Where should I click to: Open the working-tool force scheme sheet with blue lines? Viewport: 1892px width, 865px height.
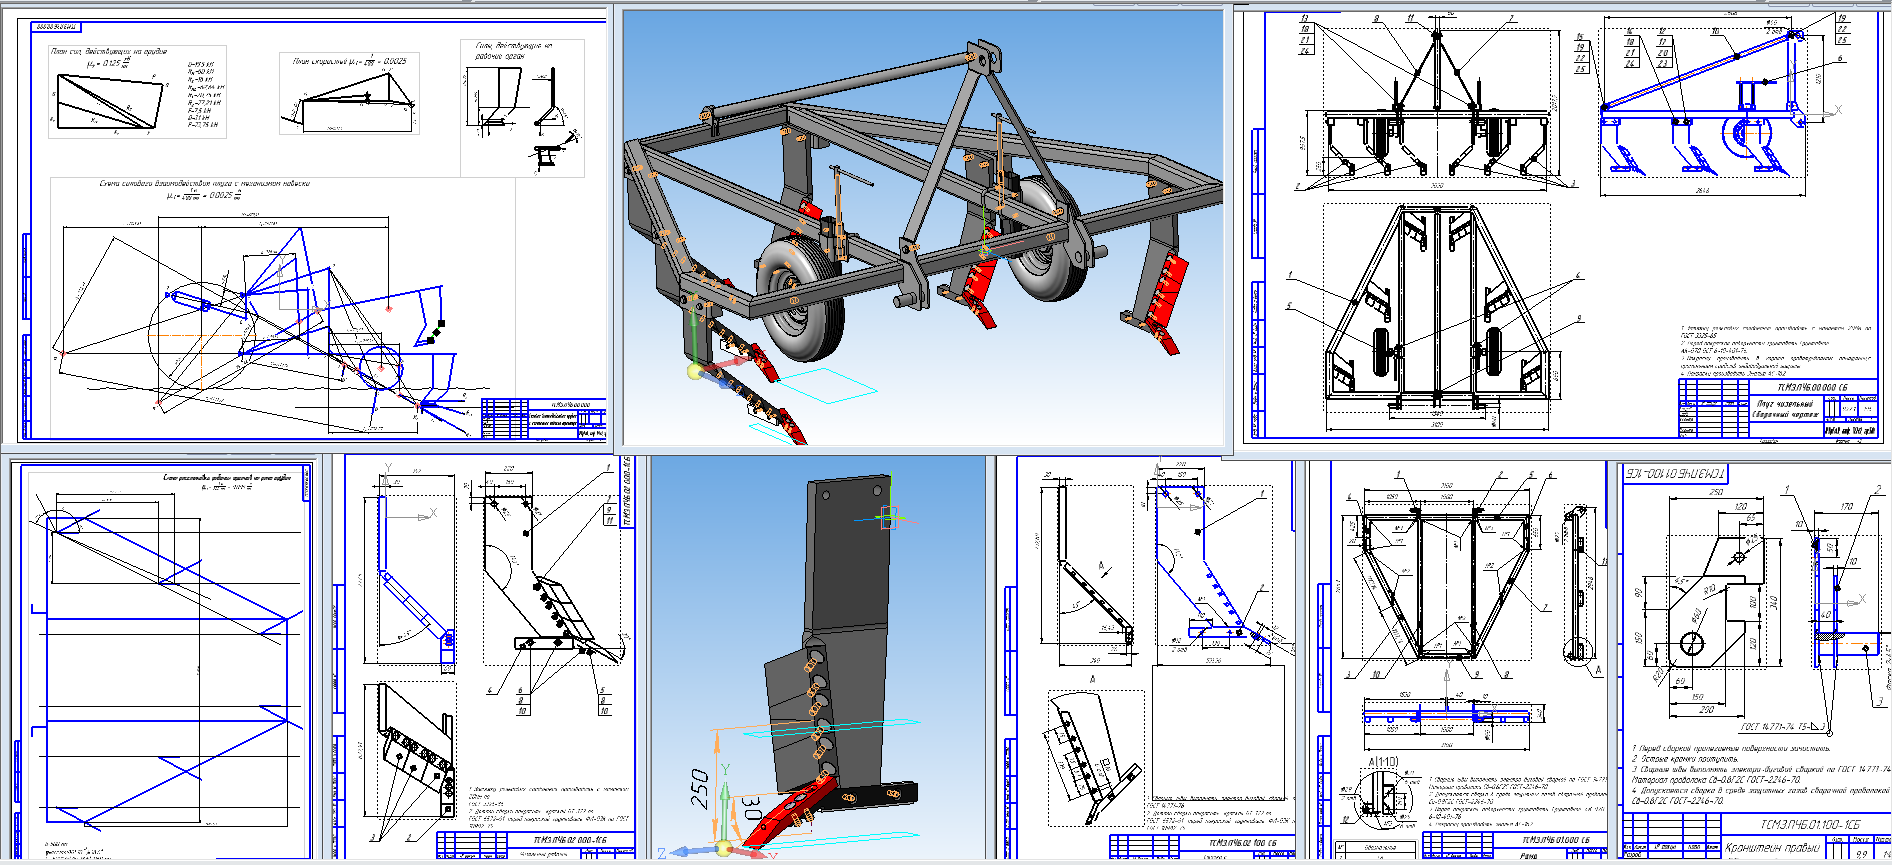pyautogui.click(x=165, y=658)
